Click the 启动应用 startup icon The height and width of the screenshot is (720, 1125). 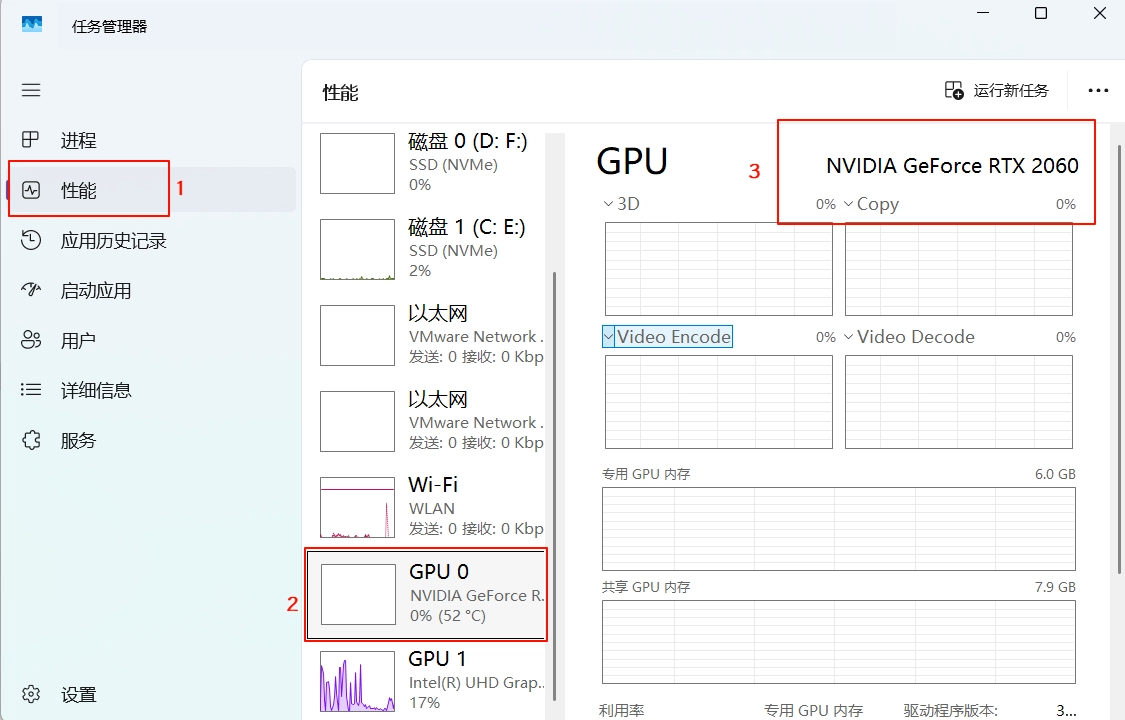[x=31, y=290]
